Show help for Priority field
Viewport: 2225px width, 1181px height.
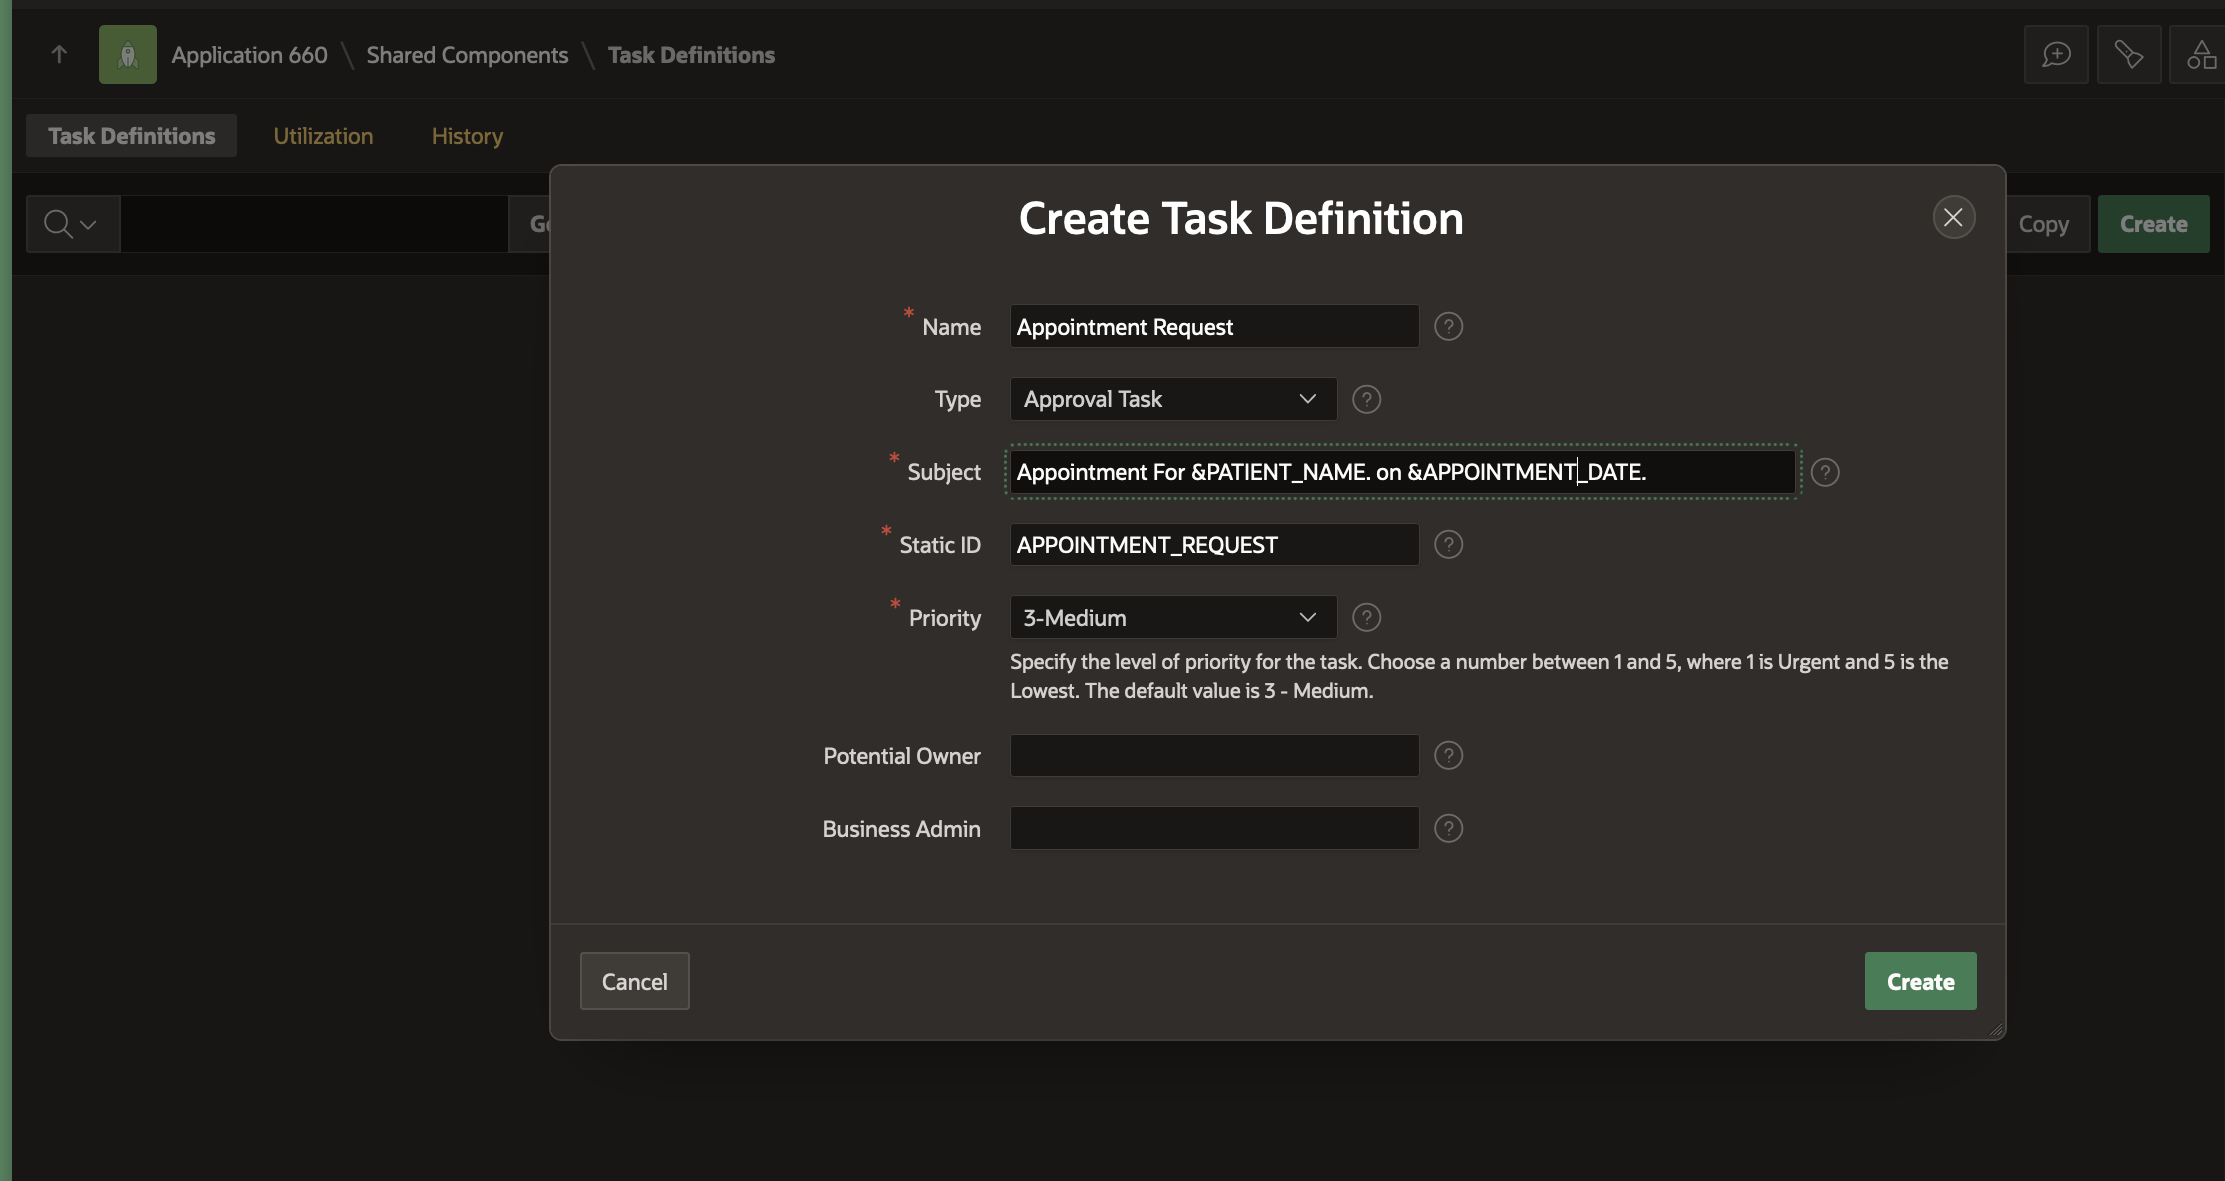coord(1366,618)
